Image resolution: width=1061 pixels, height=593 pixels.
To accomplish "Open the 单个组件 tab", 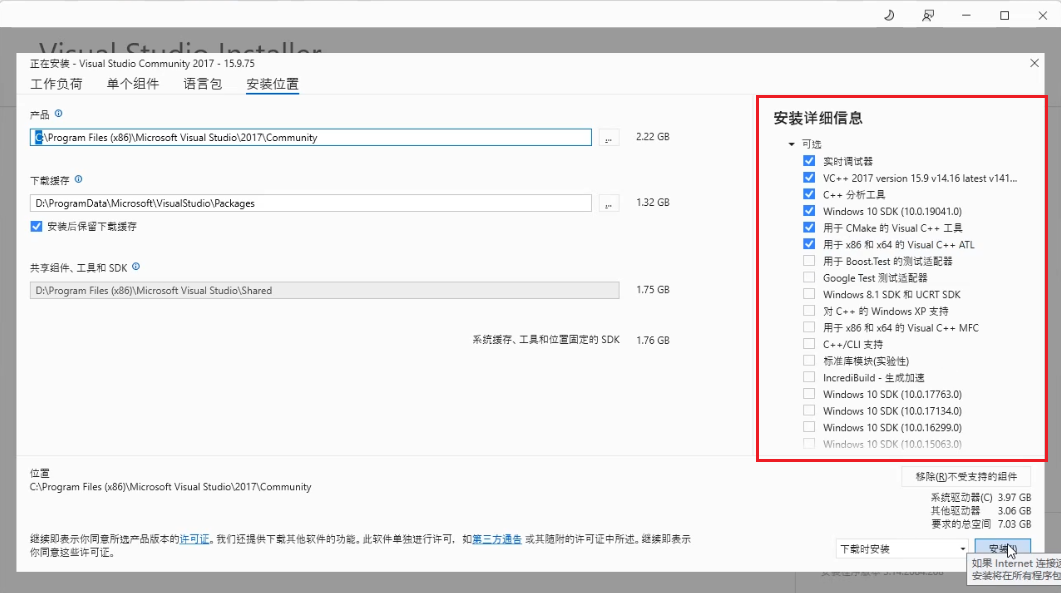I will click(133, 84).
